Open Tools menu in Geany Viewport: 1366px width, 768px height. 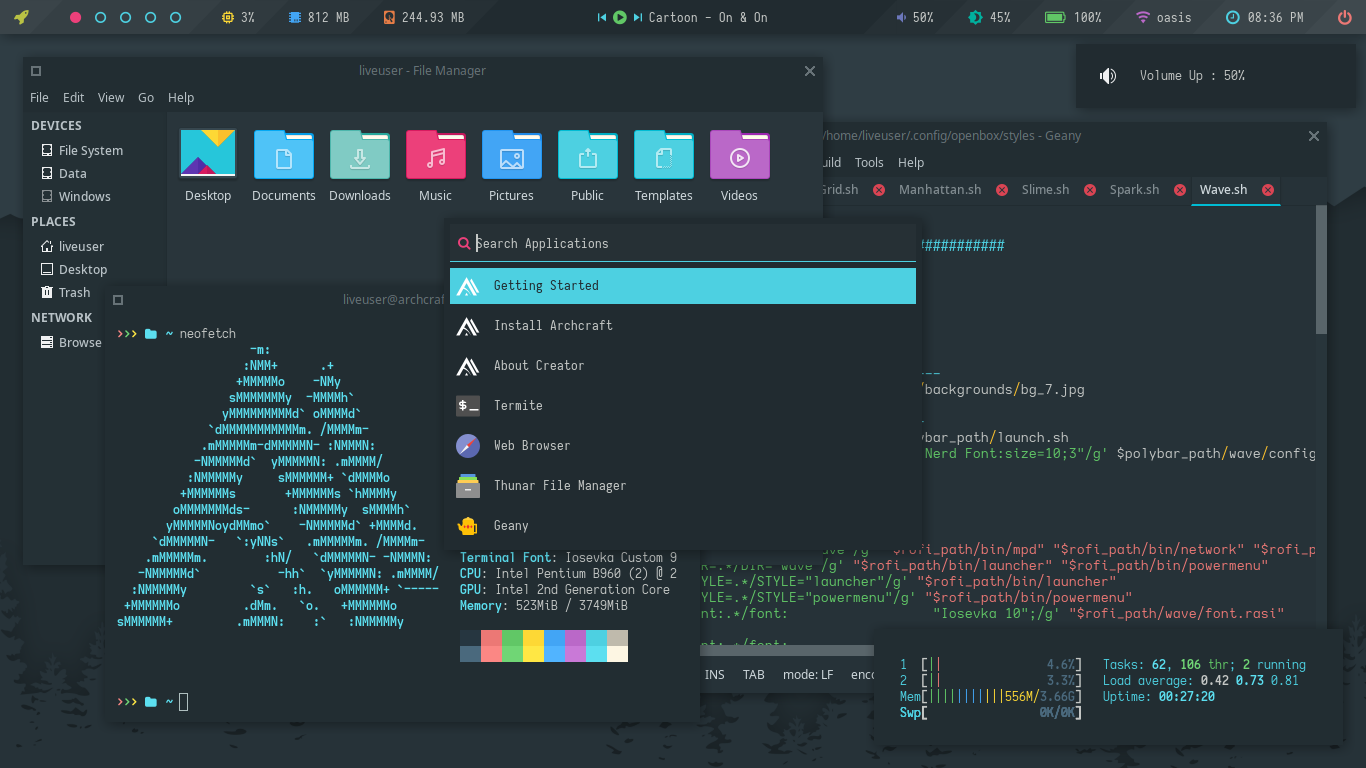point(869,162)
